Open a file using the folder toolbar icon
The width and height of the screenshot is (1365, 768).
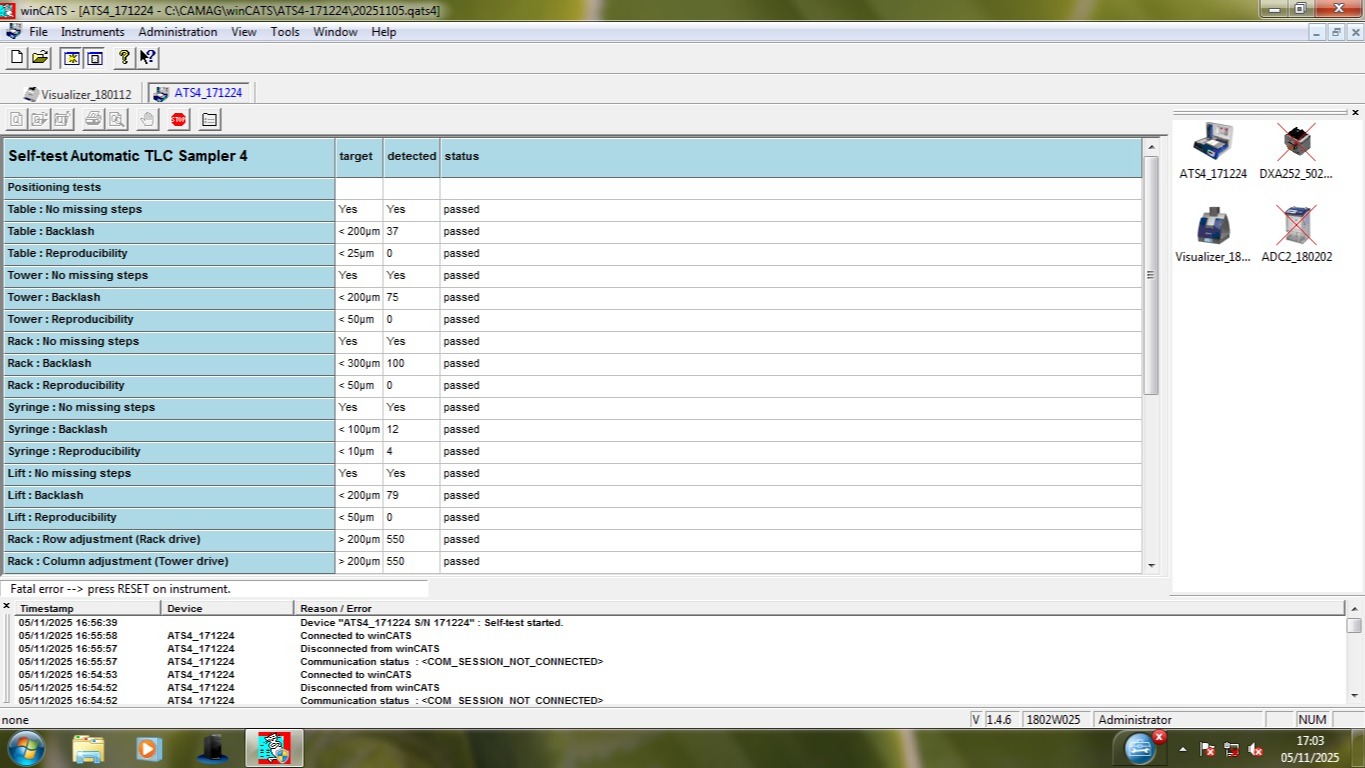point(38,58)
